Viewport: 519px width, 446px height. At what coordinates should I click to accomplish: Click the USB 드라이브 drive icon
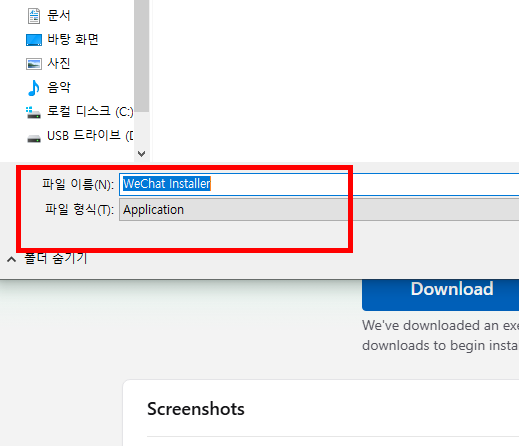pyautogui.click(x=34, y=138)
